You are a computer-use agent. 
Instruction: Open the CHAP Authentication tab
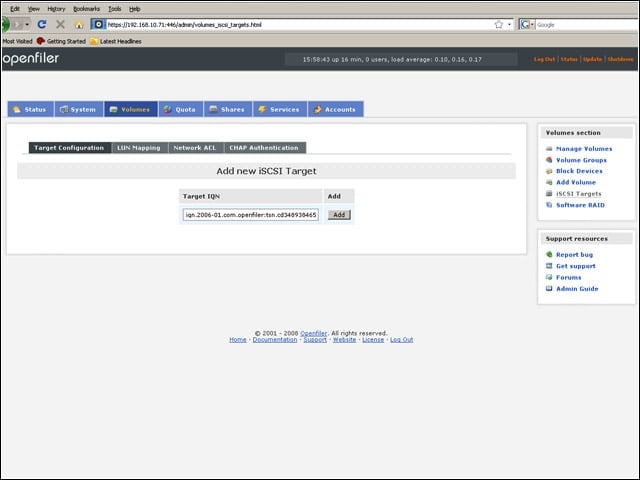click(x=264, y=148)
